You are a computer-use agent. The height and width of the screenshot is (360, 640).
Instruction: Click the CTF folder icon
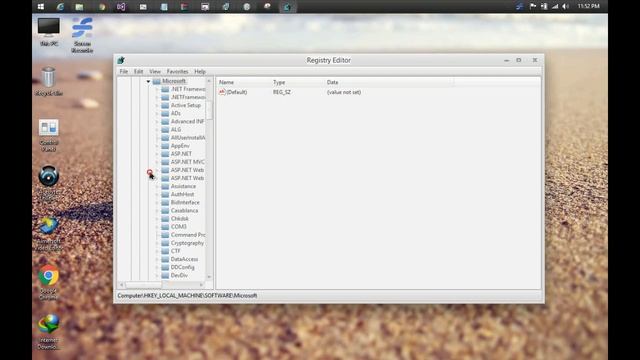coord(165,251)
